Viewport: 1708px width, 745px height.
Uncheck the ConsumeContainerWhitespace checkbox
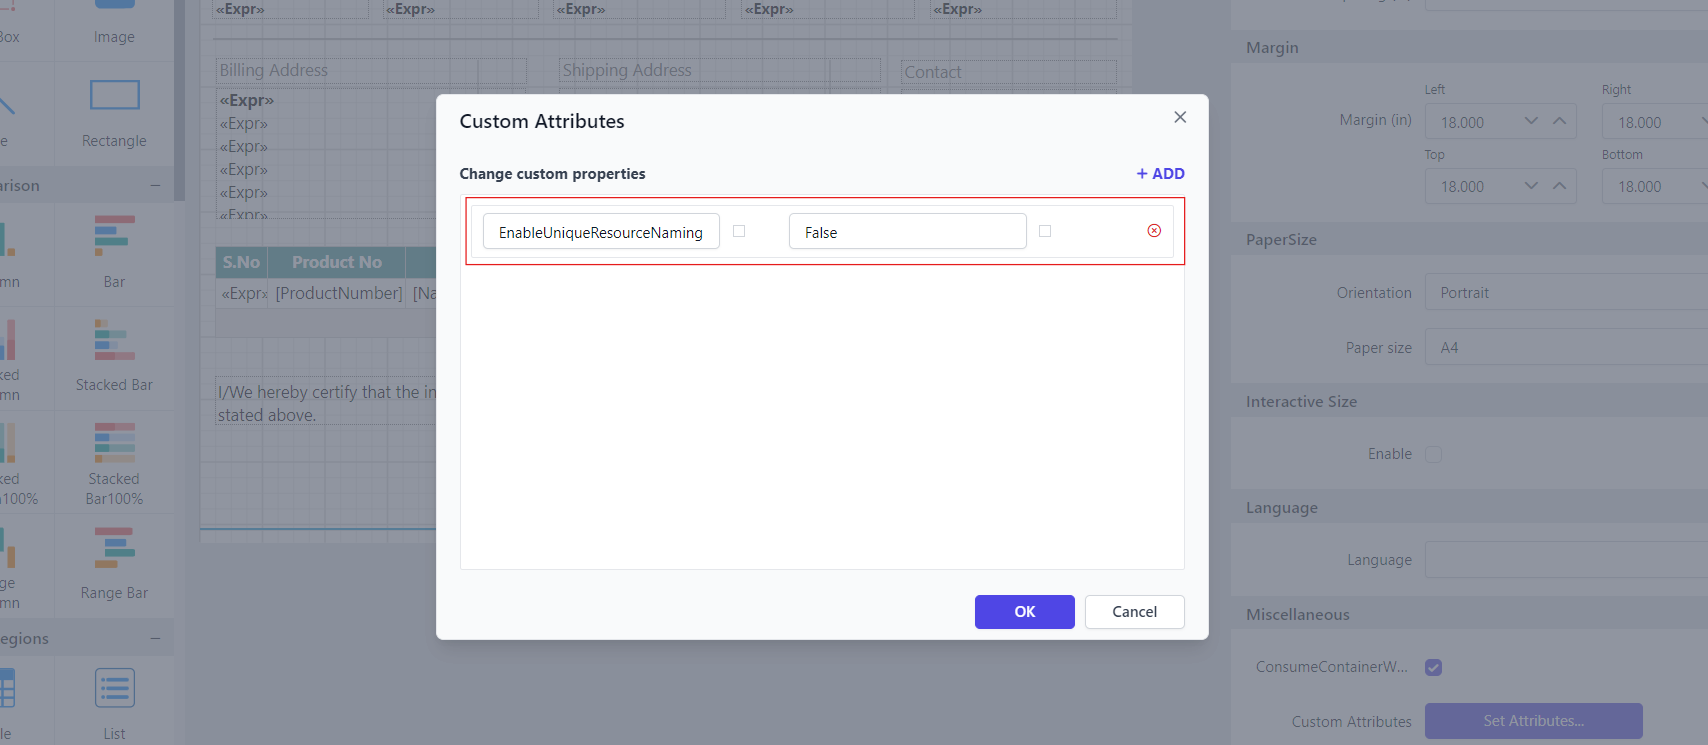(1433, 667)
